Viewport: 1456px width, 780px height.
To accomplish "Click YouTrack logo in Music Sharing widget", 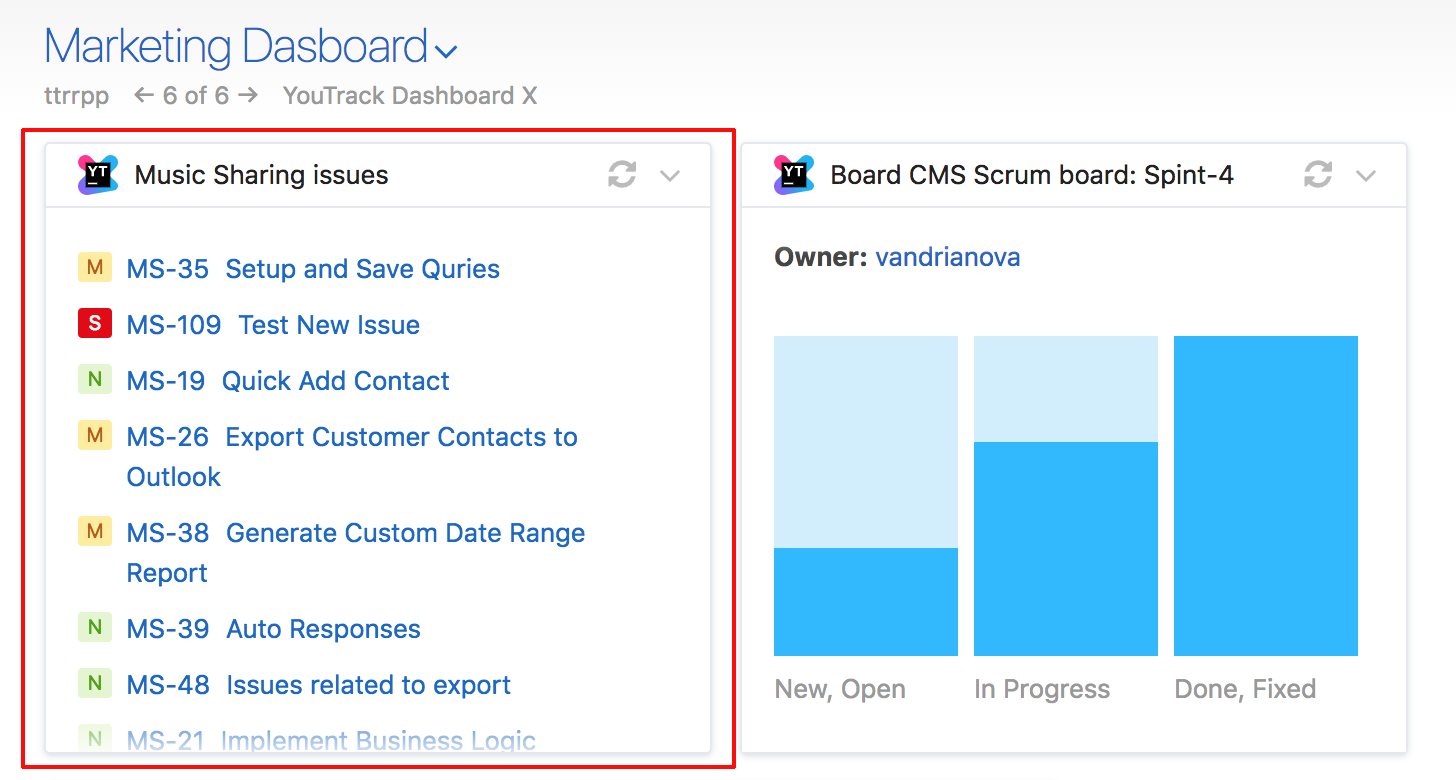I will pyautogui.click(x=97, y=175).
